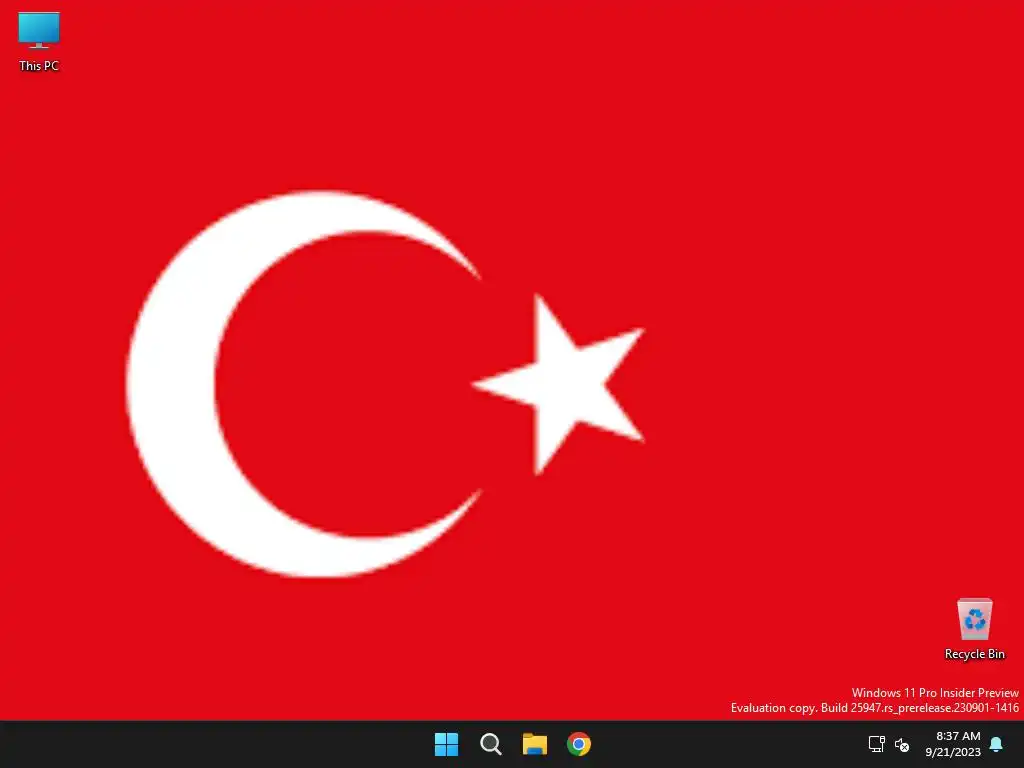Select the This PC desktop icon
The height and width of the screenshot is (768, 1024).
tap(39, 41)
